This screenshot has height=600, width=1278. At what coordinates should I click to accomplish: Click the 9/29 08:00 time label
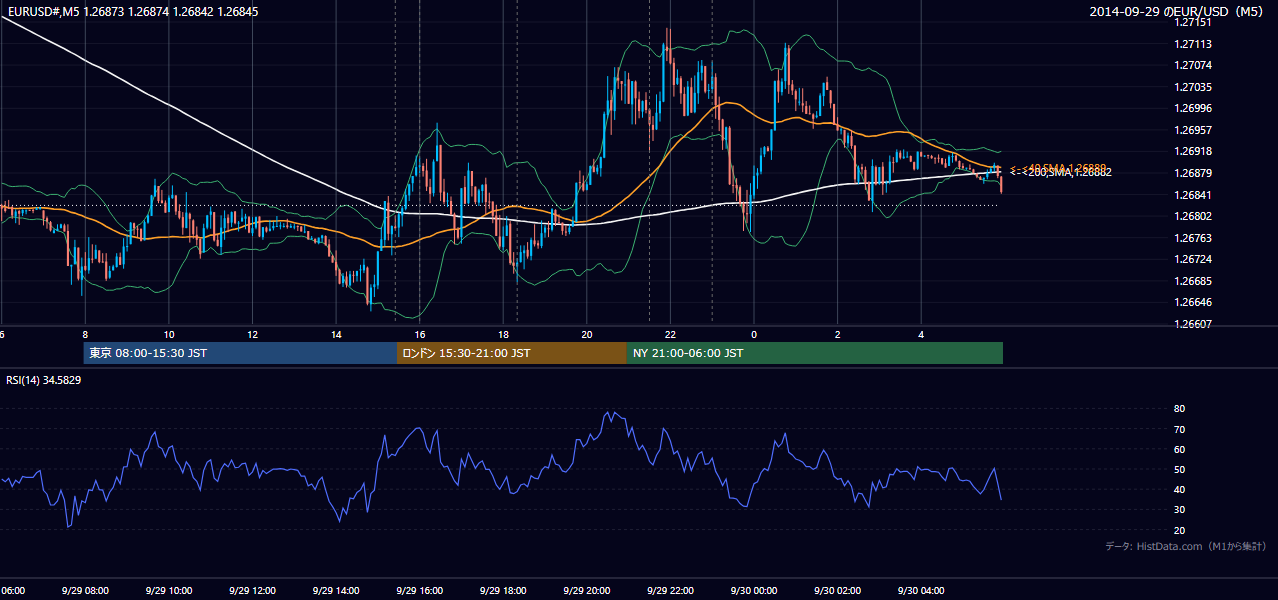click(x=85, y=591)
